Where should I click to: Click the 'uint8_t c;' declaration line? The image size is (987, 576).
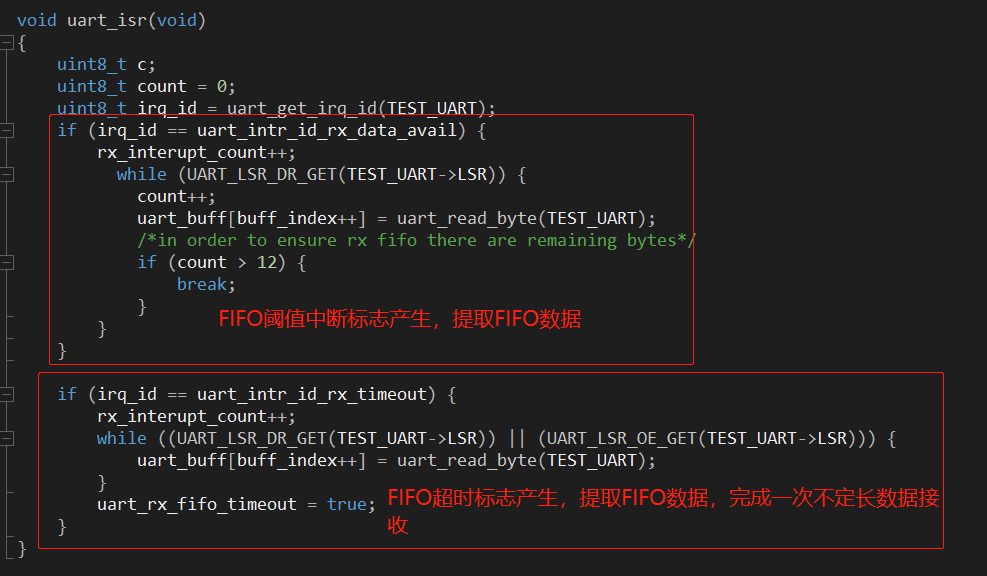(106, 64)
